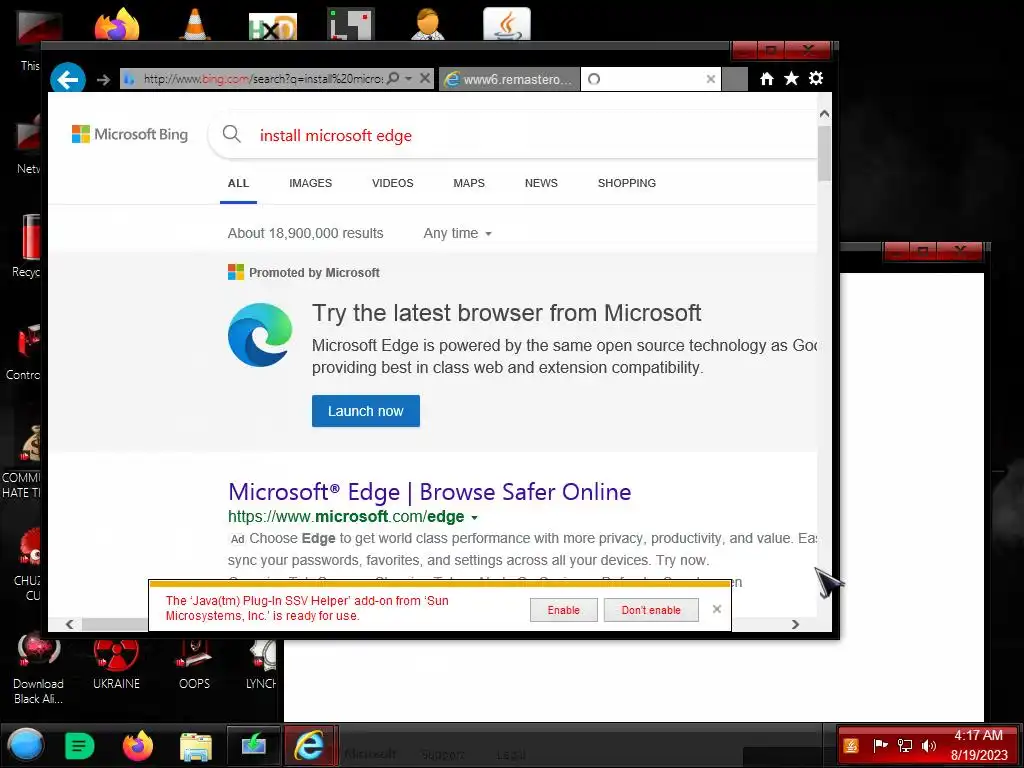Open the user avatar desktop icon
Screen dimensions: 1024x768
point(428,24)
